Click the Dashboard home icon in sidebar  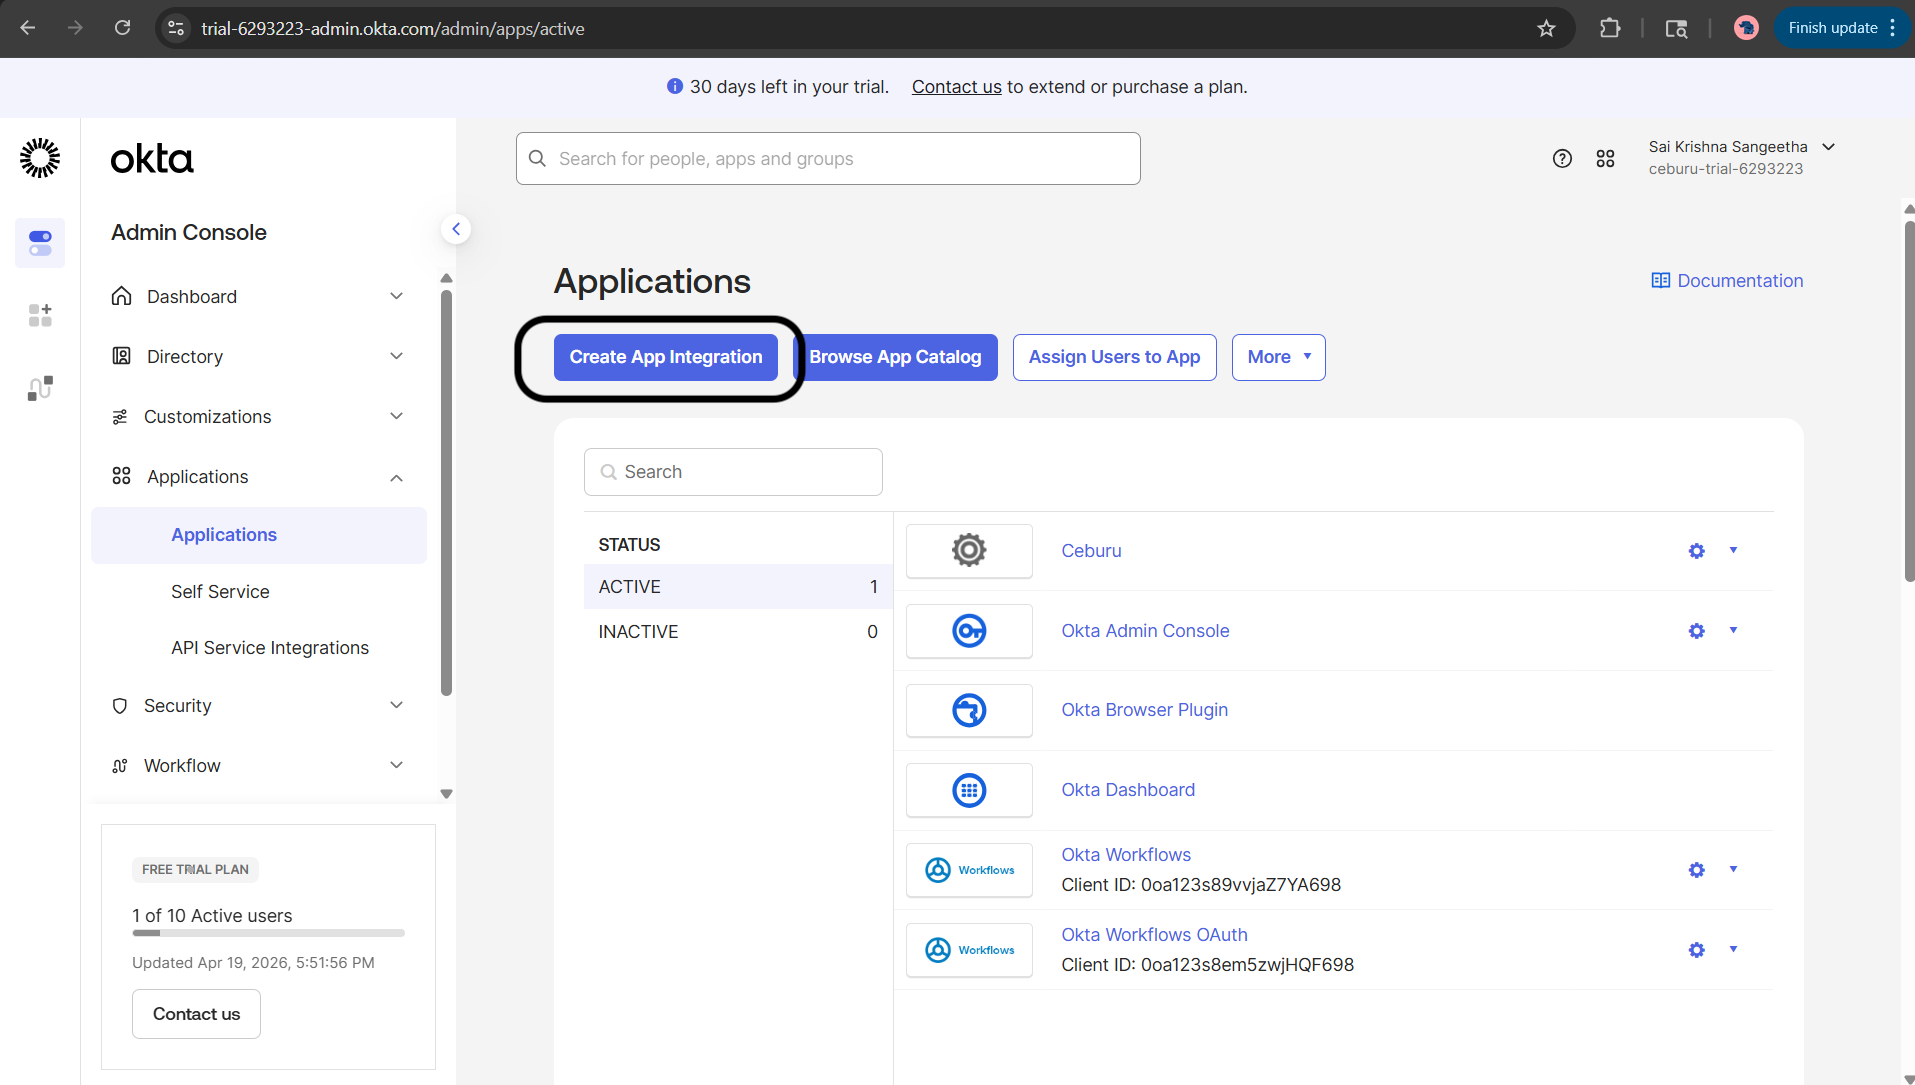pos(122,296)
